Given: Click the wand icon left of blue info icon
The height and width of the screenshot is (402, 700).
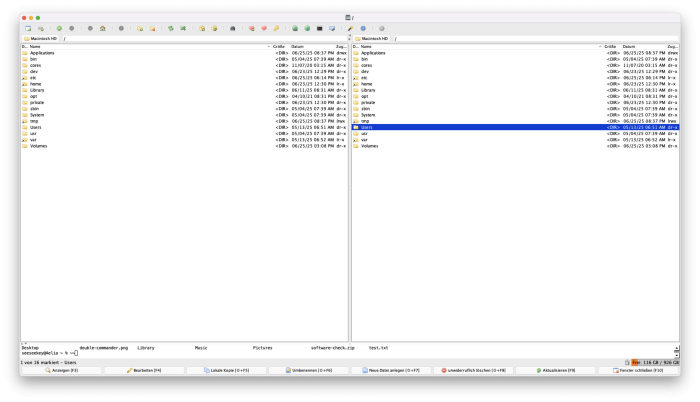Looking at the screenshot, I should pos(351,28).
